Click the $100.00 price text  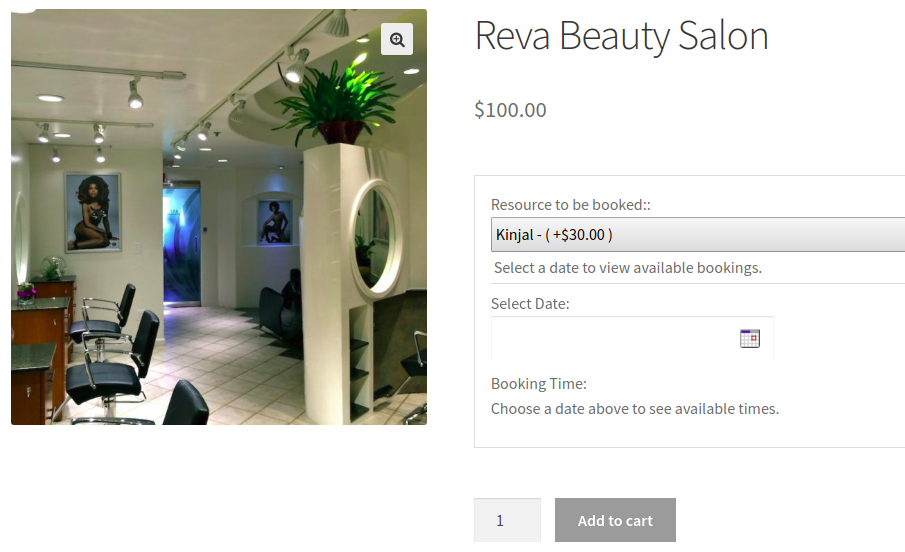coord(510,110)
